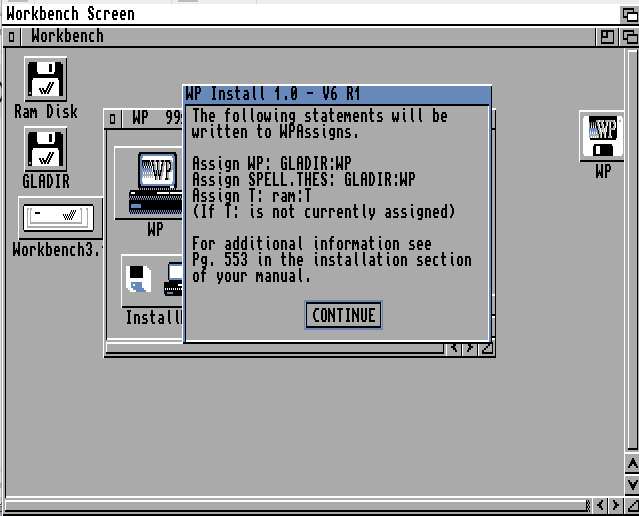Click the WP window right scroll arrow
Viewport: 639px width, 516px height.
click(x=470, y=348)
